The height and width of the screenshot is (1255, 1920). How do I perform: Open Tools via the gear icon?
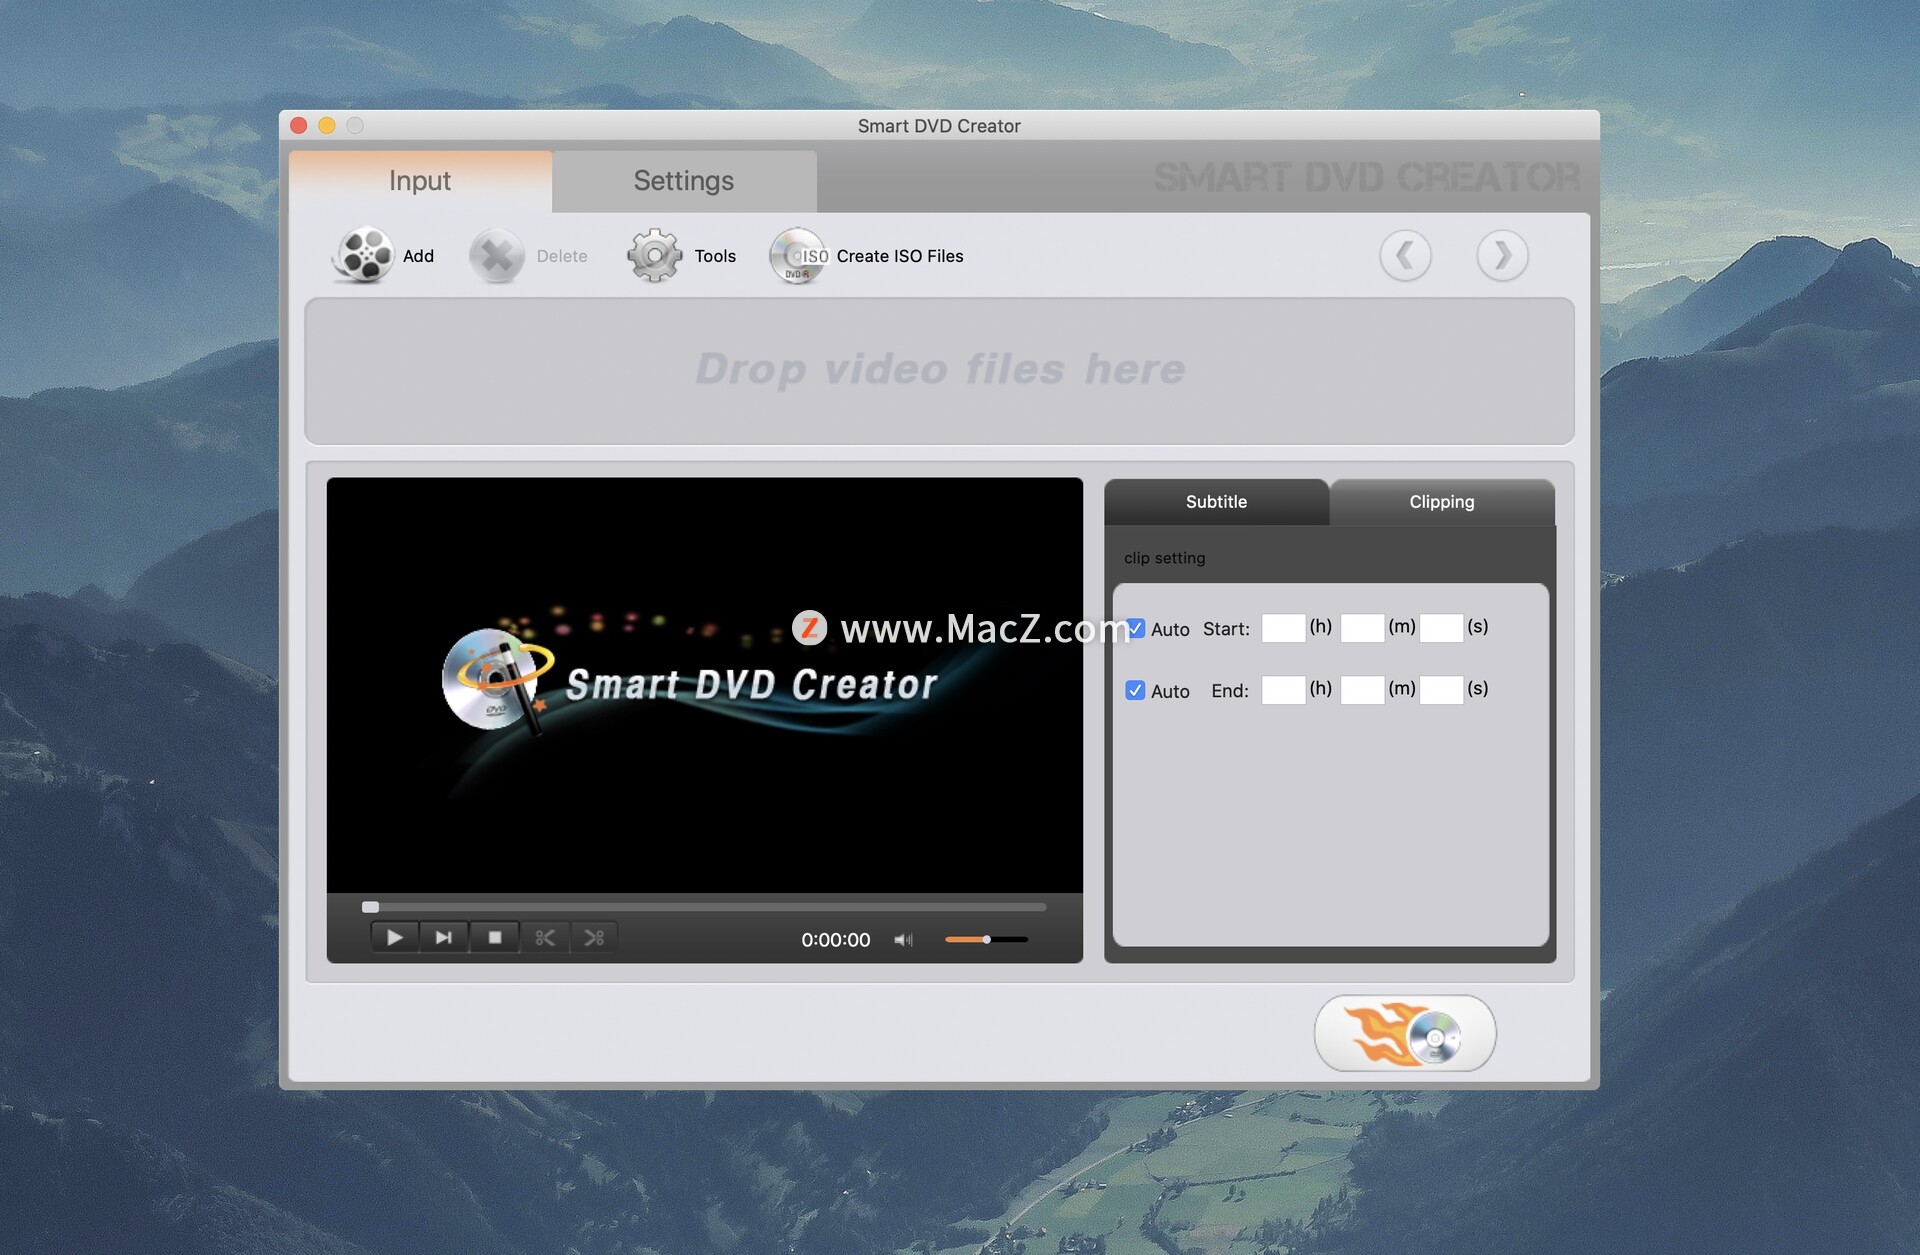pyautogui.click(x=655, y=256)
